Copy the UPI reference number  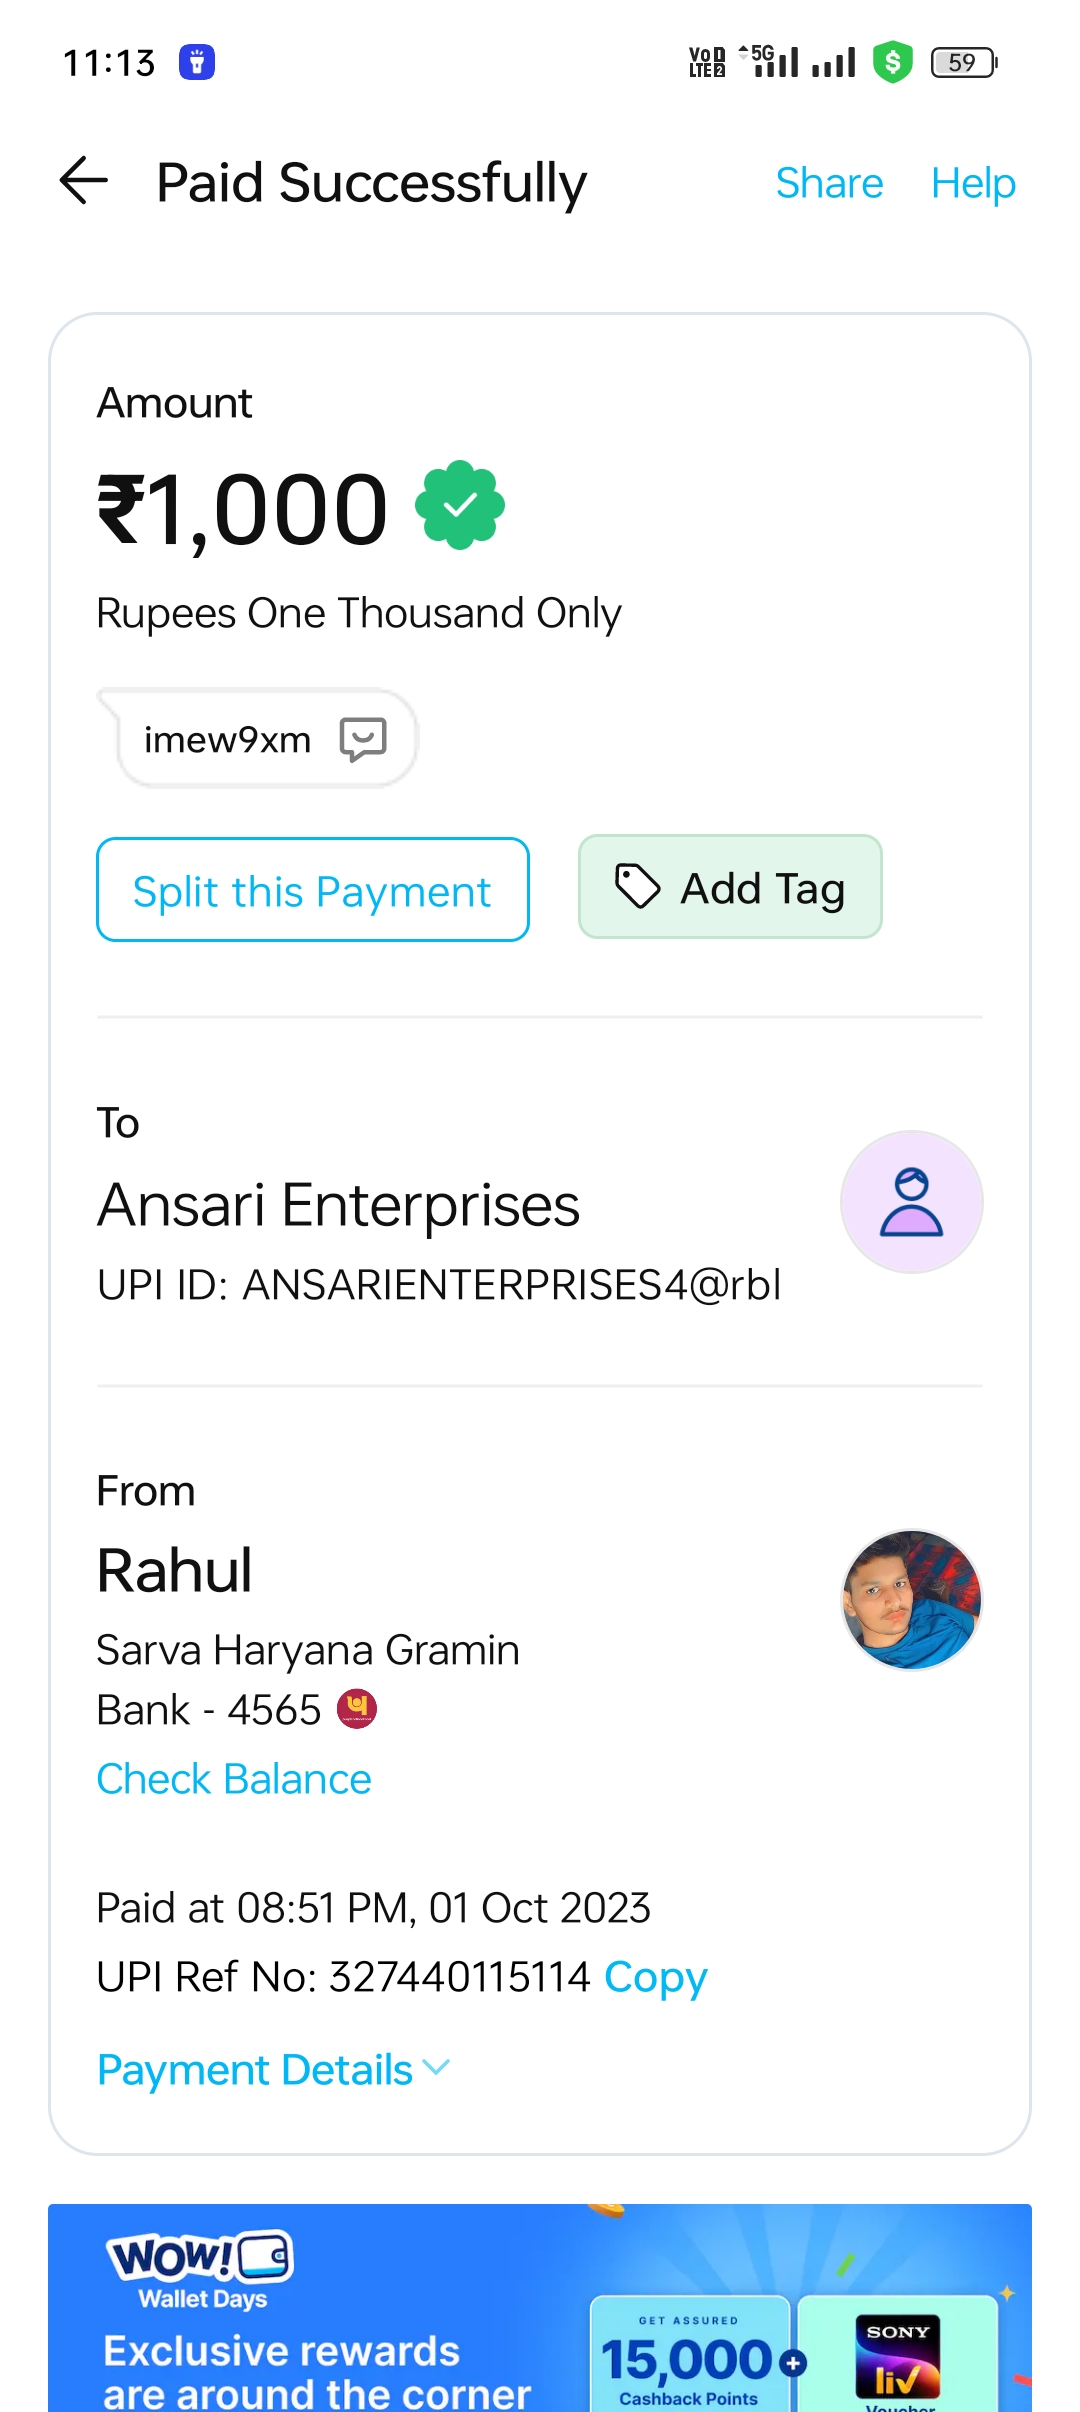coord(656,1977)
